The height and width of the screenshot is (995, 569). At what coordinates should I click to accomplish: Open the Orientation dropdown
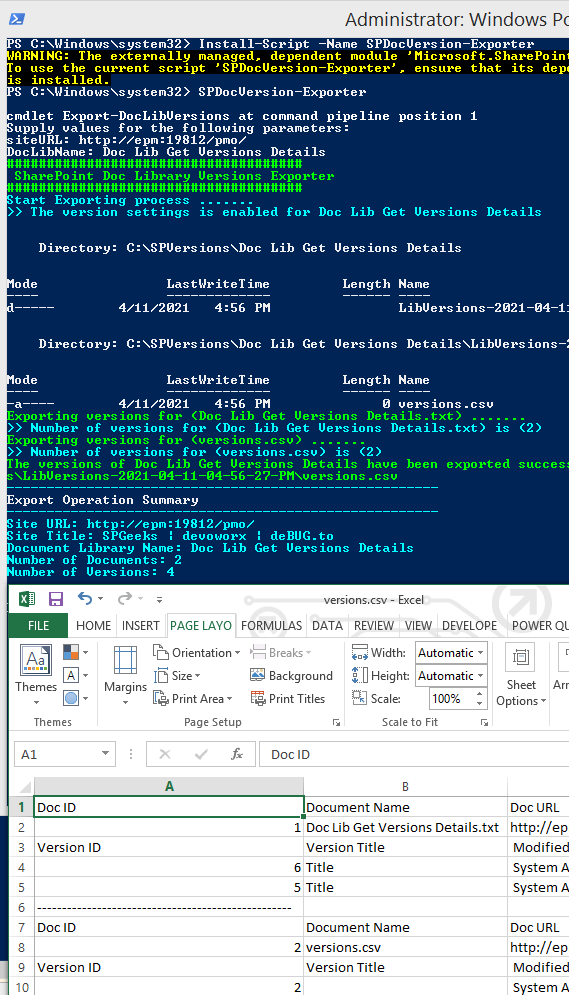click(197, 652)
